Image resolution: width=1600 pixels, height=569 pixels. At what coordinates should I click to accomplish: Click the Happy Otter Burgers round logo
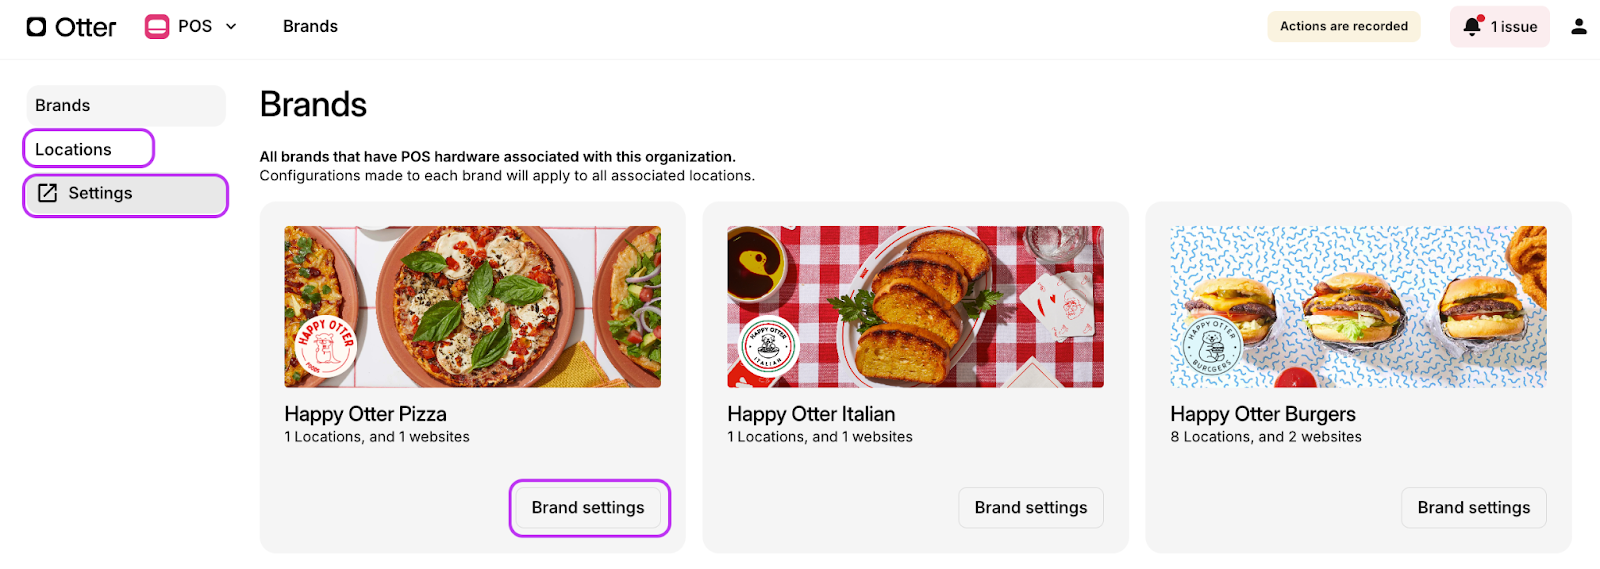(1212, 346)
